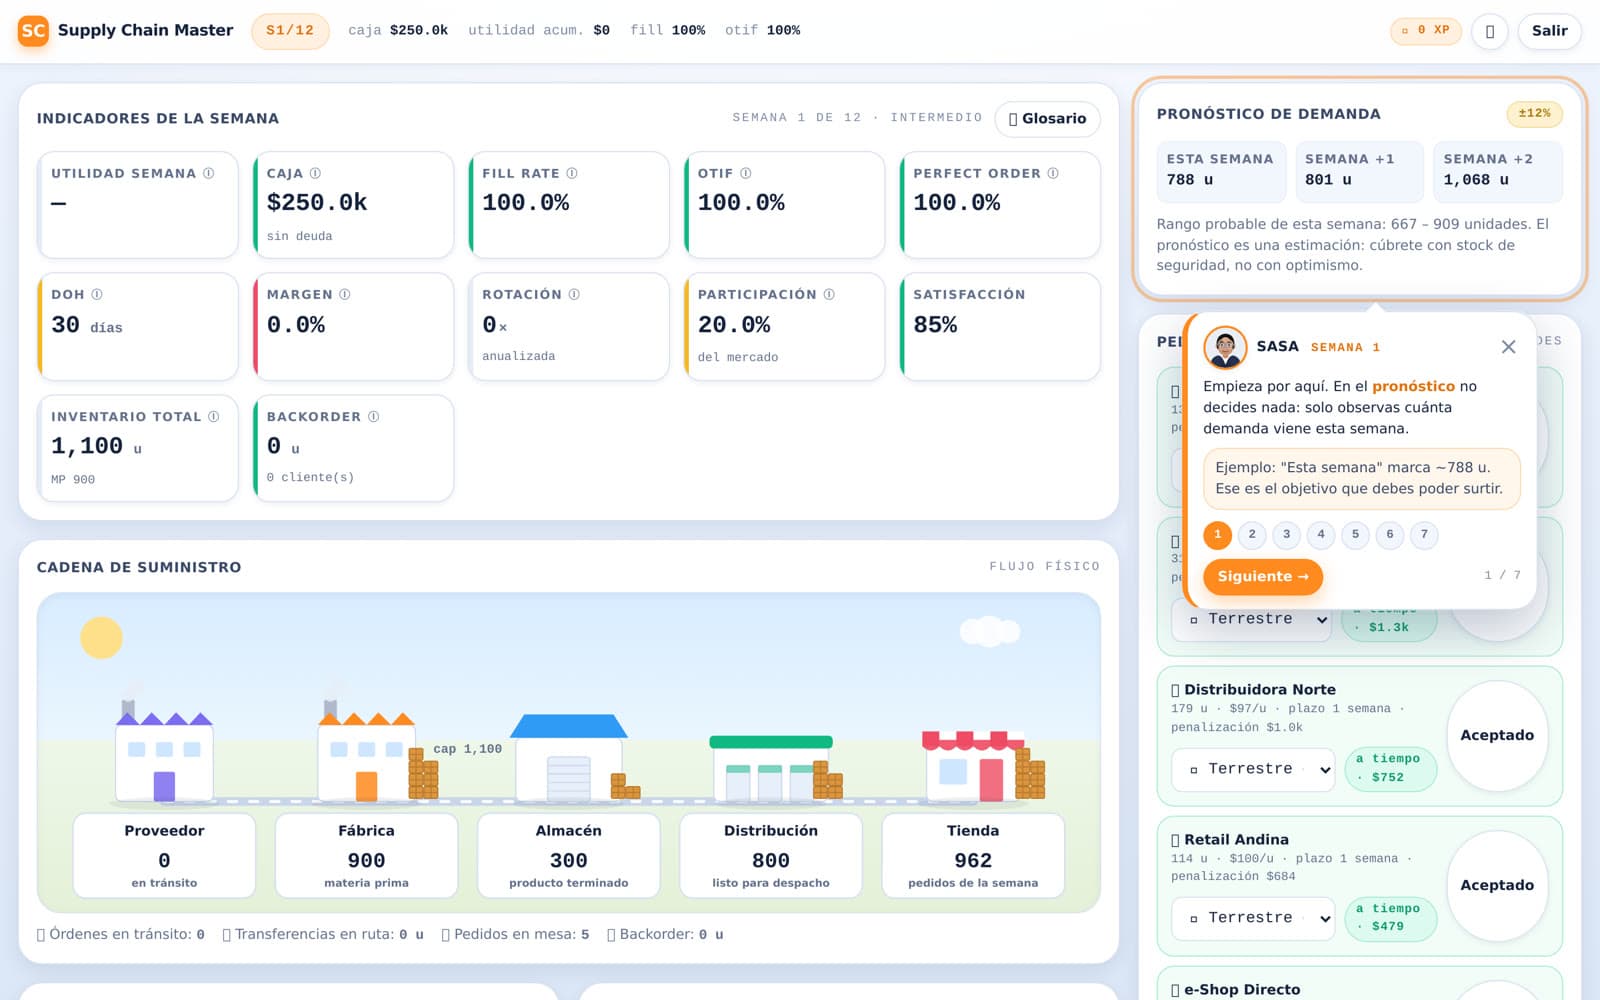
Task: Click info icon beside Inventario Total
Action: 214,416
